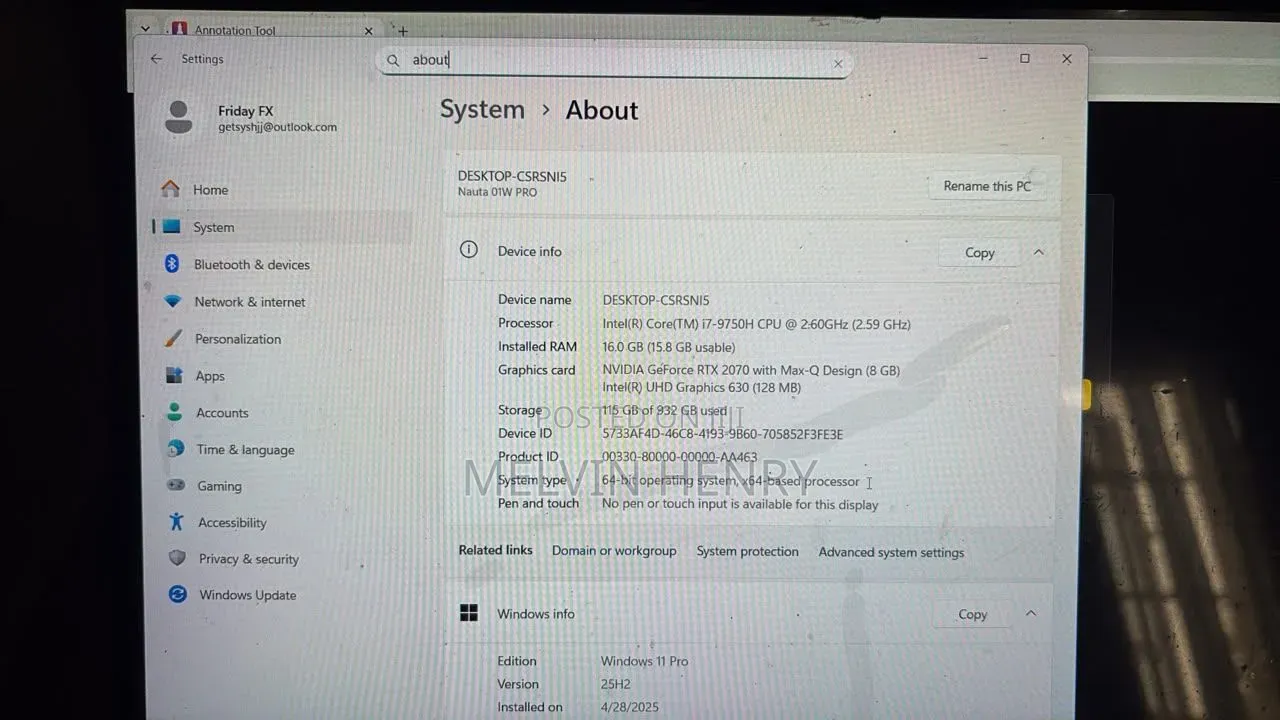Screen dimensions: 1280x720
Task: Open the Privacy & security shield icon
Action: pyautogui.click(x=177, y=558)
